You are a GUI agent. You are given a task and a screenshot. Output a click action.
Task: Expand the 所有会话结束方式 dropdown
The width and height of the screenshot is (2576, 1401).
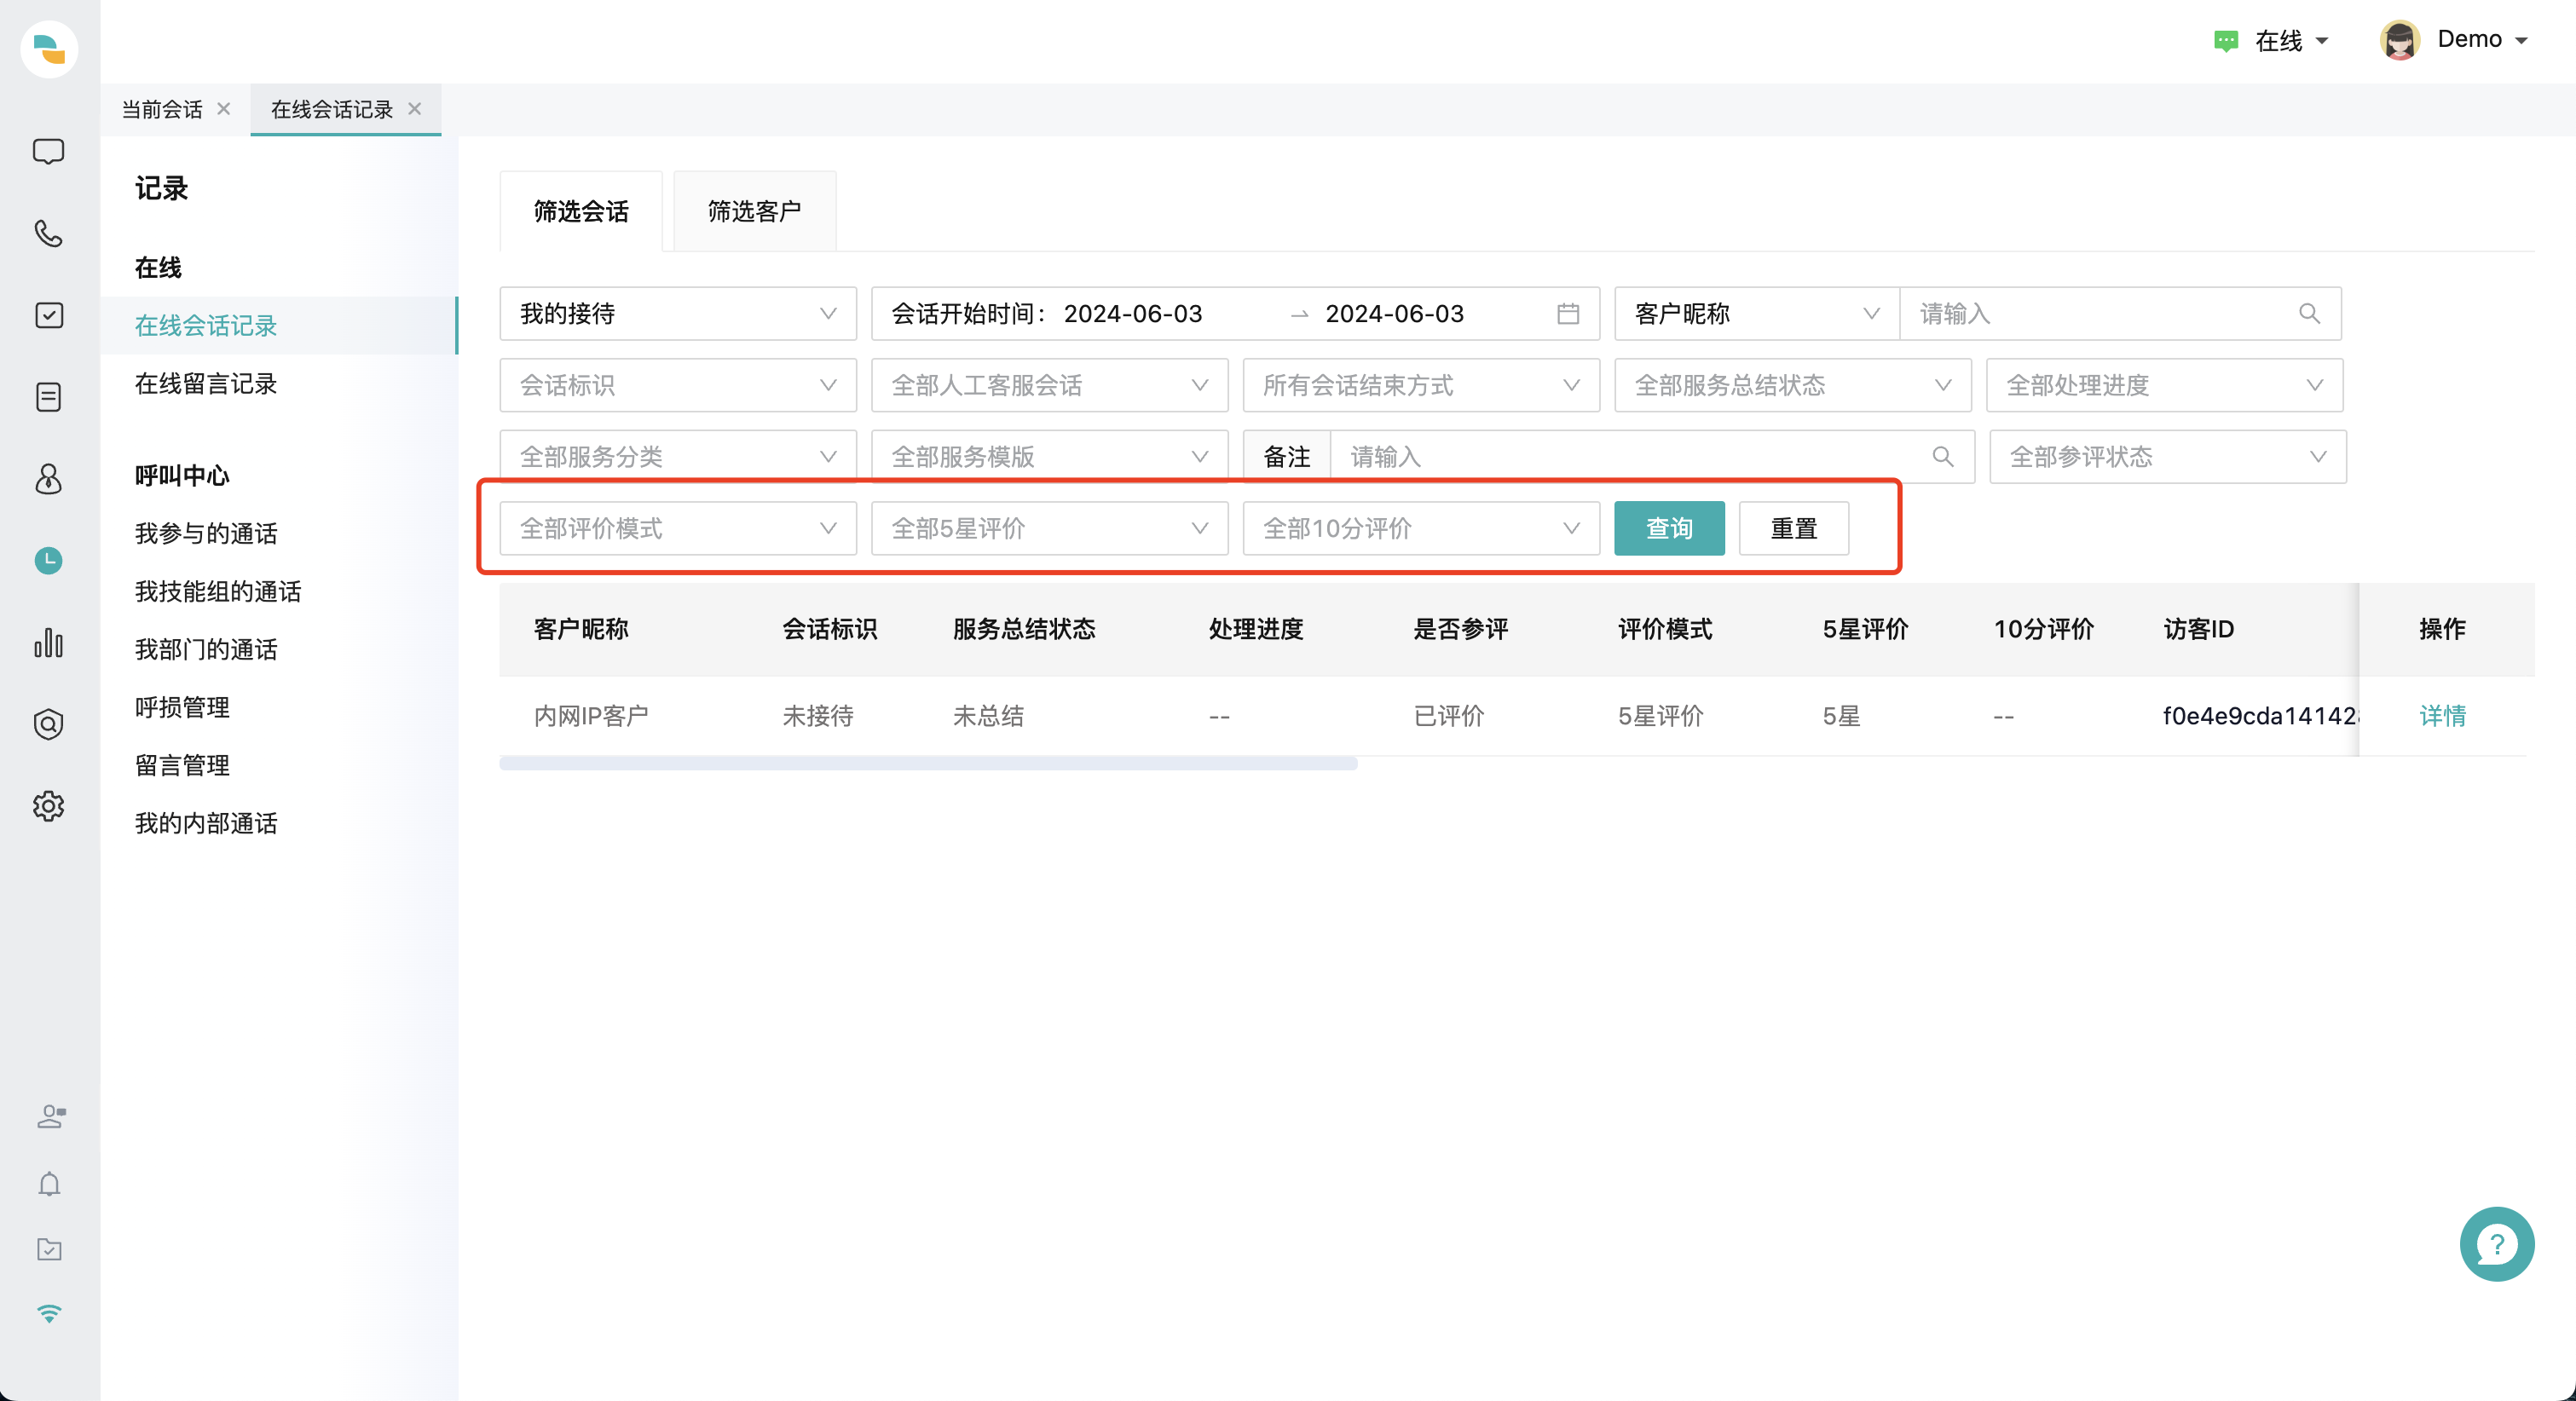pyautogui.click(x=1421, y=385)
